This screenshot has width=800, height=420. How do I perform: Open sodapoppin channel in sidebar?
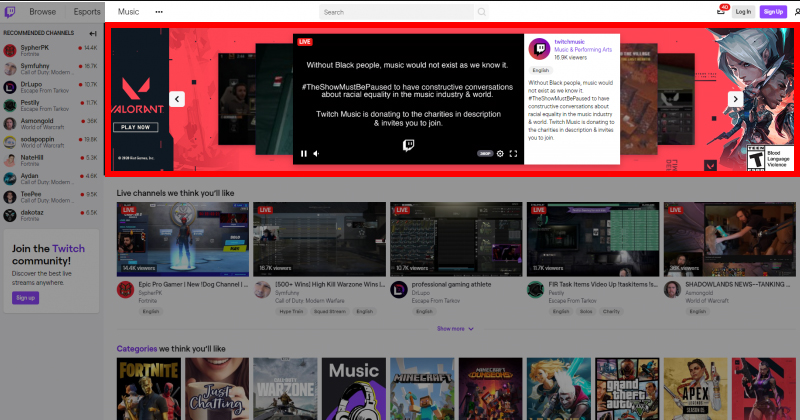(51, 142)
